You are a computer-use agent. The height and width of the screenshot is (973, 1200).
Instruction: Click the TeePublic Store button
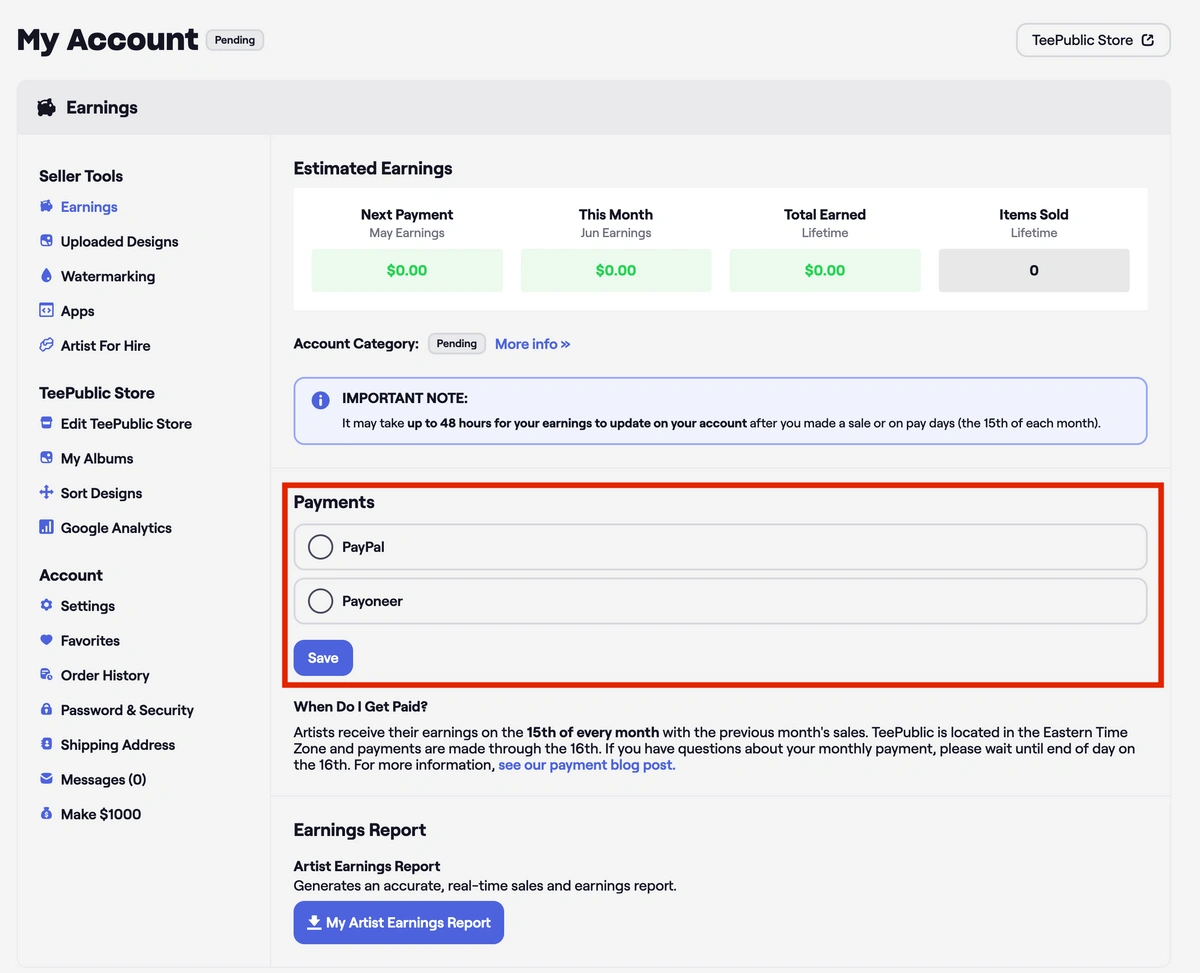coord(1093,40)
